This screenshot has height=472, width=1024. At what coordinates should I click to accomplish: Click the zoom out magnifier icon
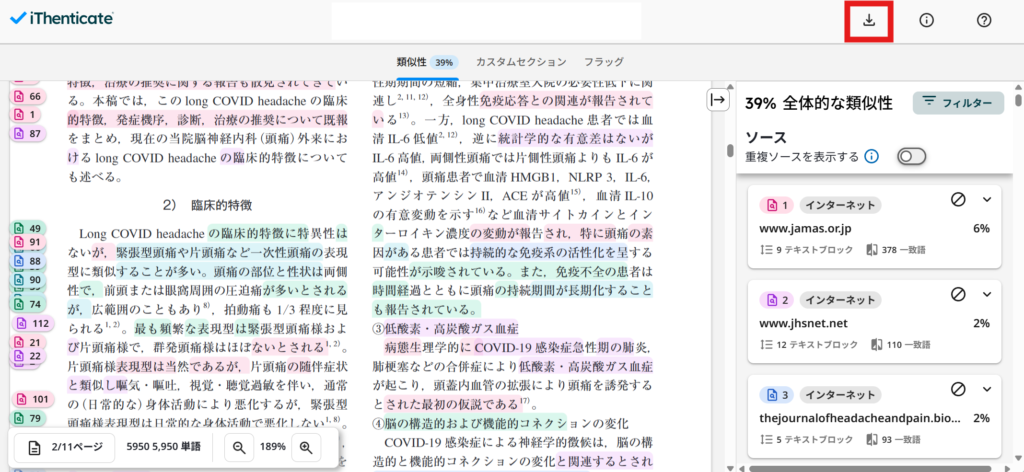coord(240,448)
